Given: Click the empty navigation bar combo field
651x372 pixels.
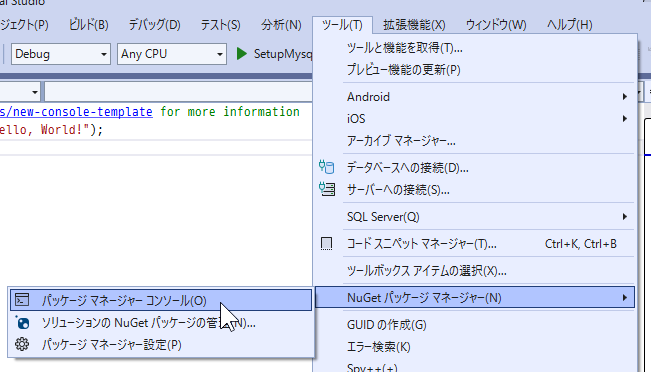Looking at the screenshot, I should tap(178, 91).
